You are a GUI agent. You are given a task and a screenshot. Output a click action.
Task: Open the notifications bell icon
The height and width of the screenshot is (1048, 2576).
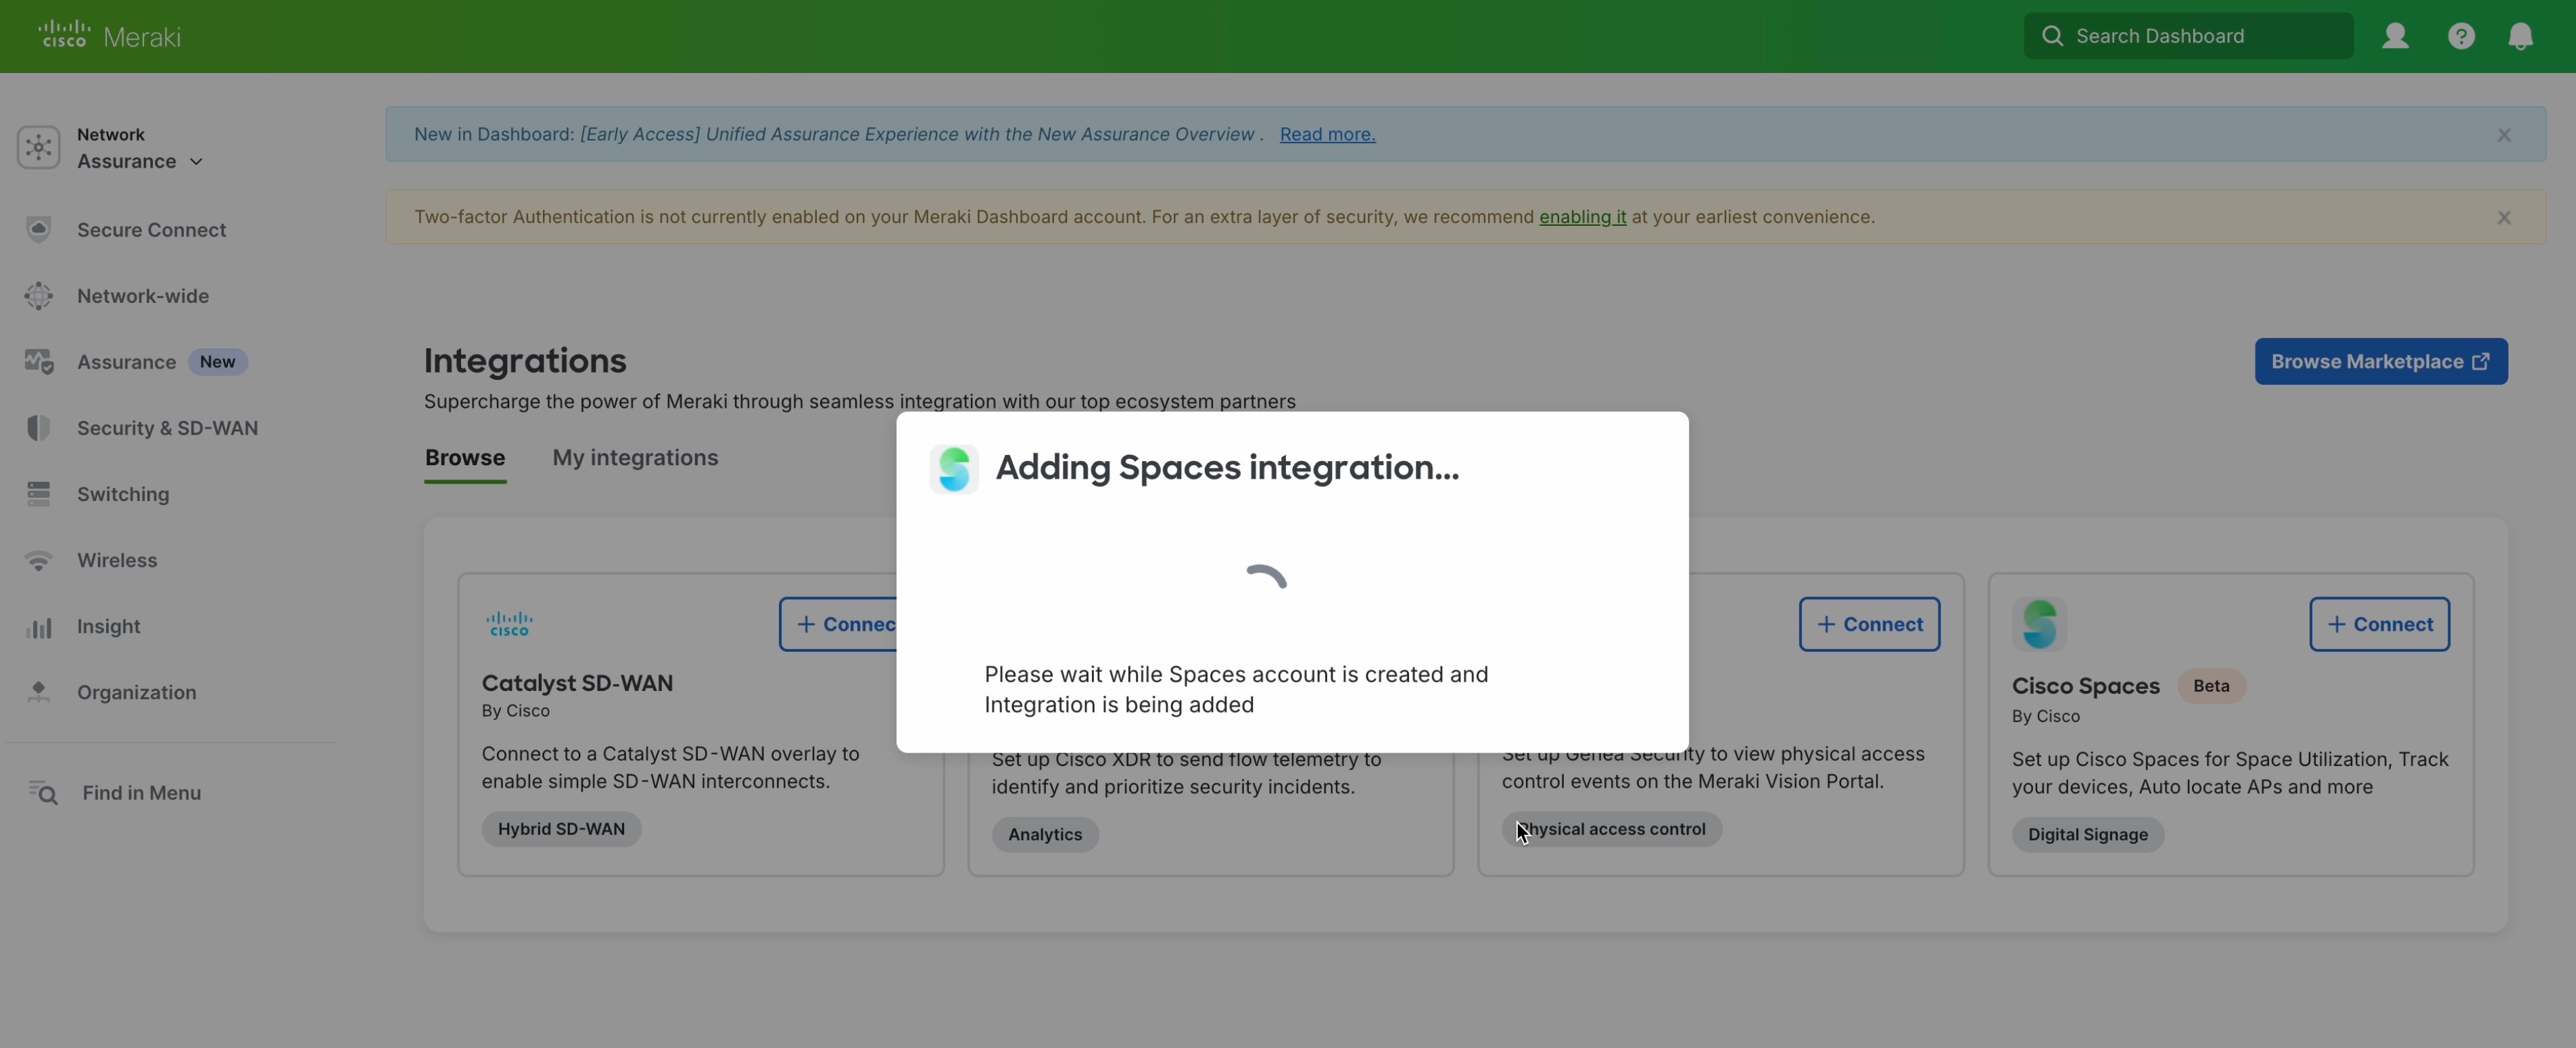tap(2520, 36)
